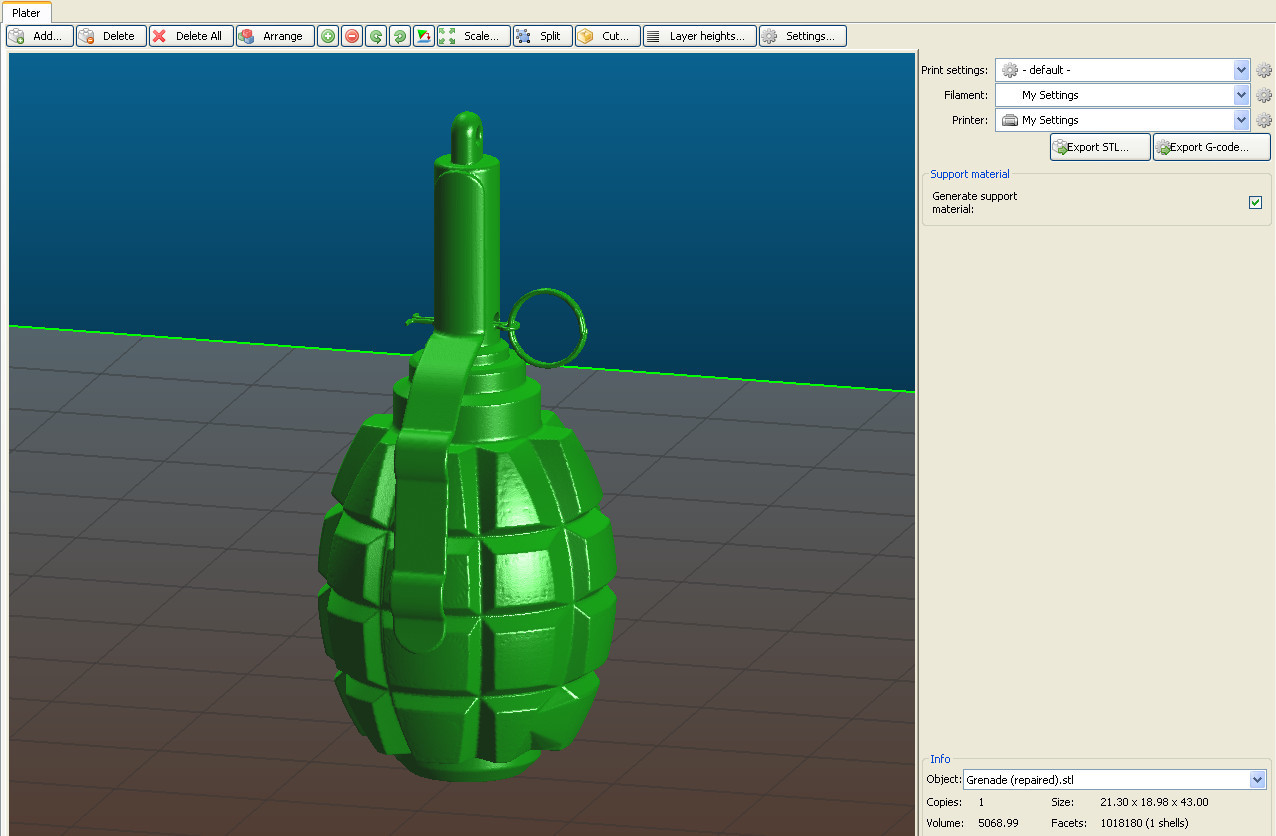Open Printer settings gear icon

coord(1264,120)
